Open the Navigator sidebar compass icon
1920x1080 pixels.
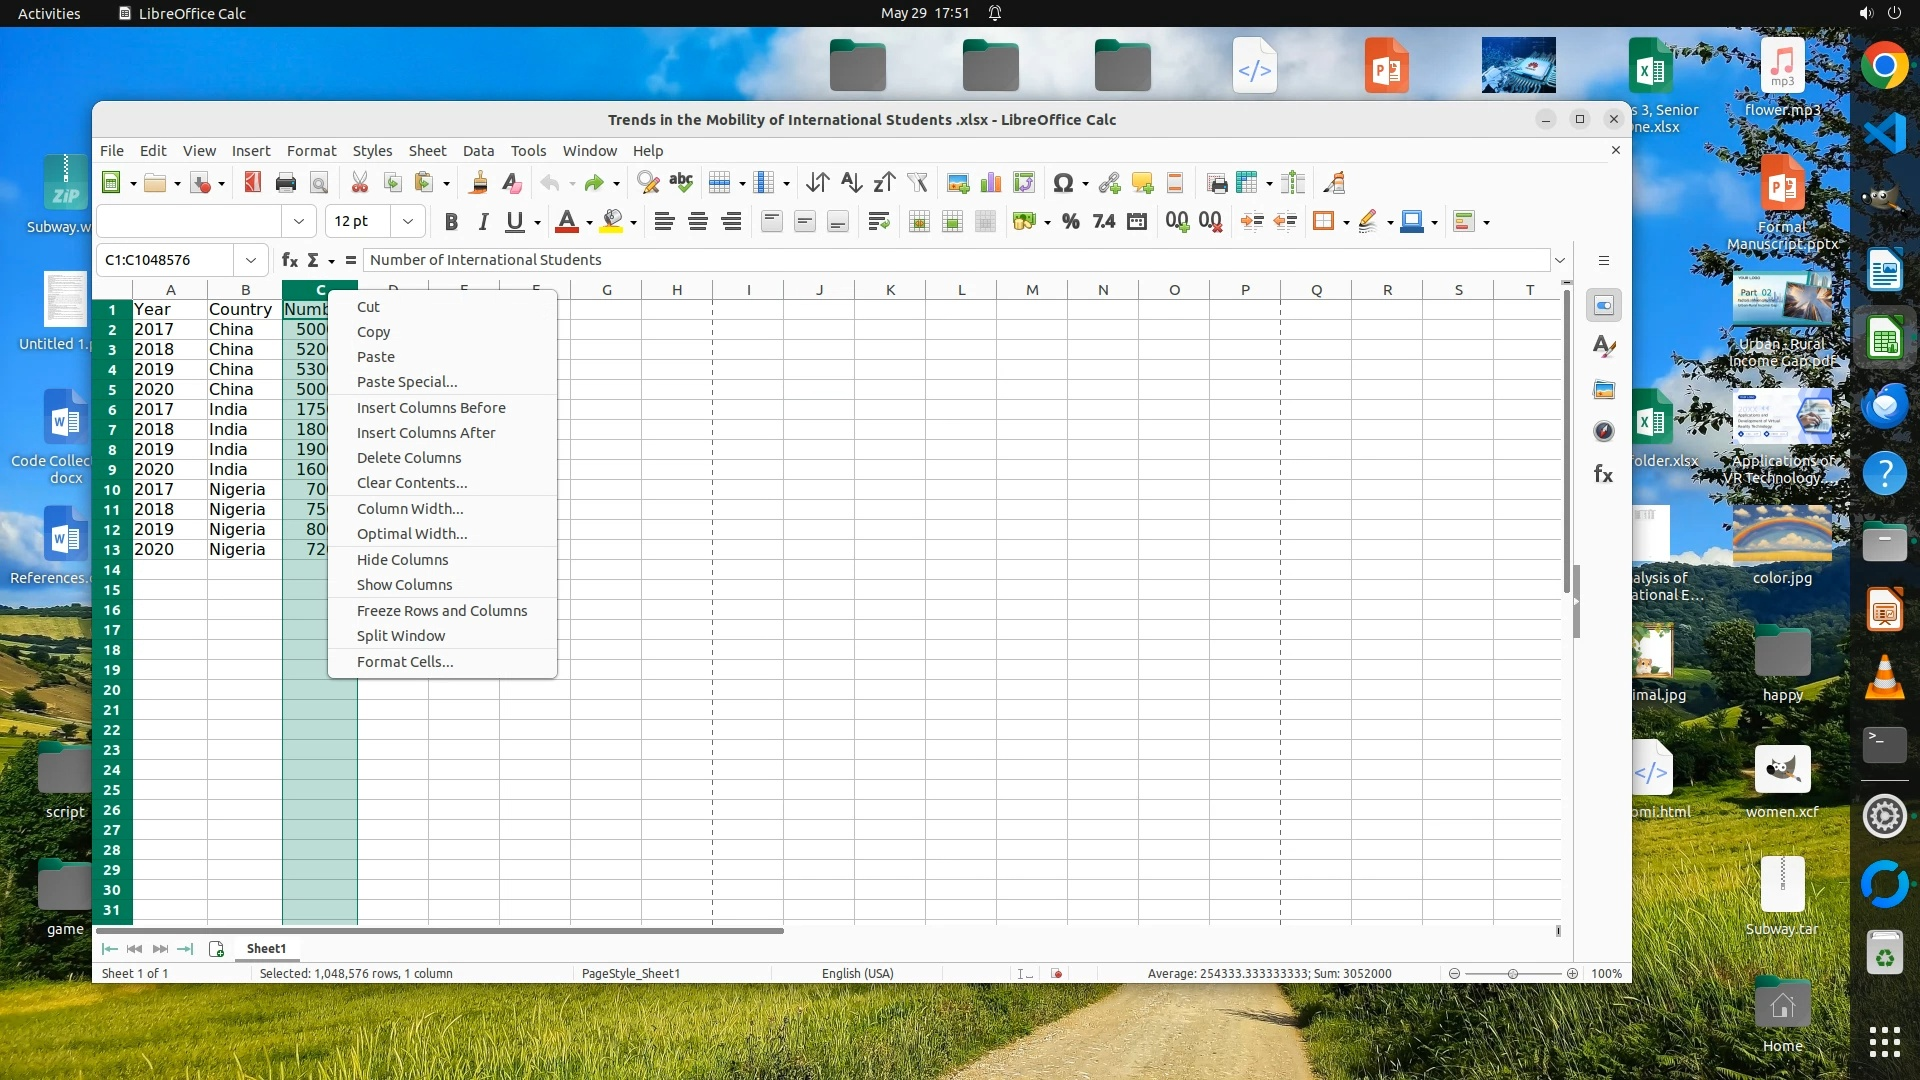1603,431
